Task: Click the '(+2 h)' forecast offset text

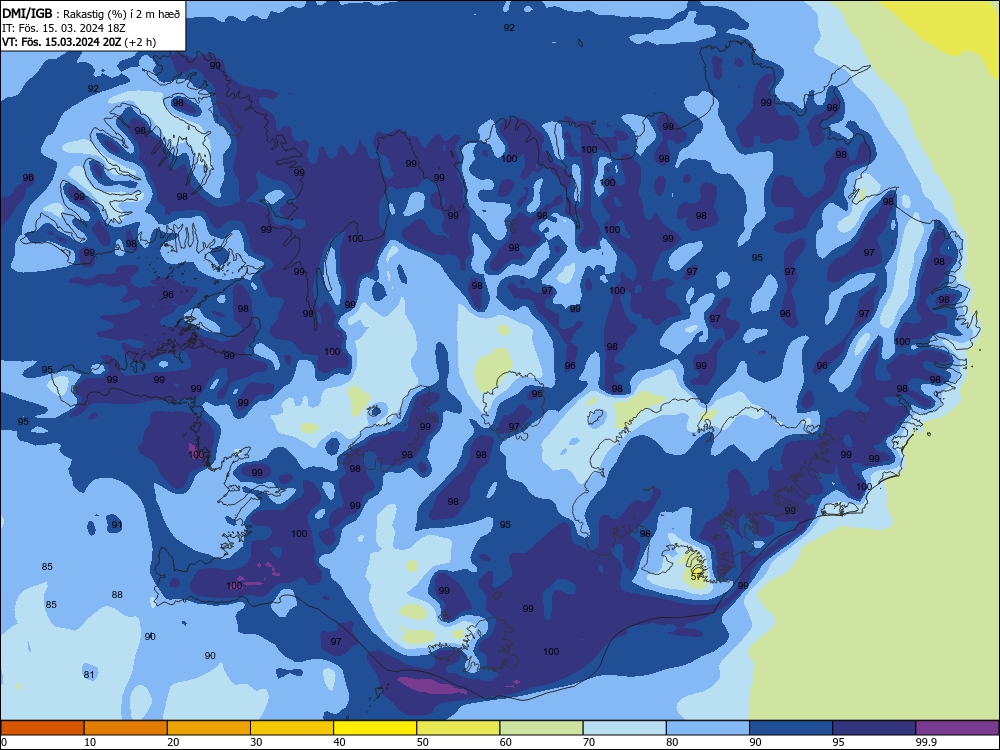Action: click(x=140, y=42)
